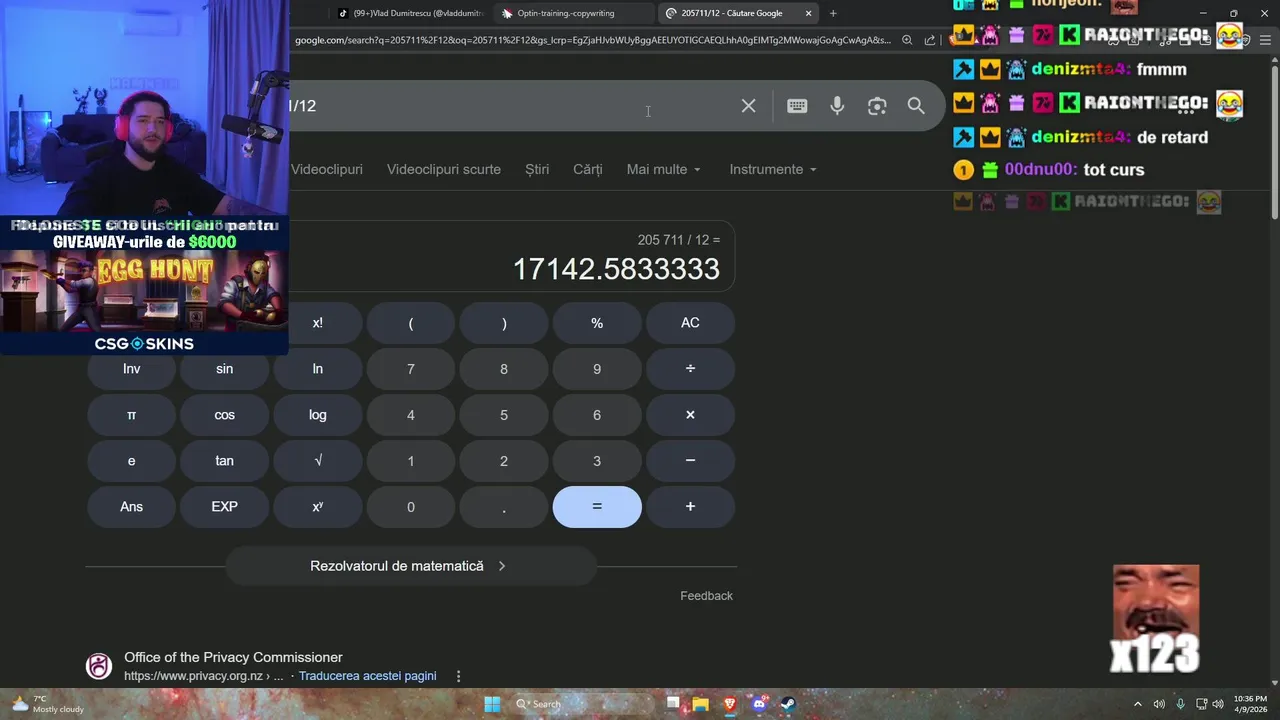
Task: Open File Explorer from the taskbar
Action: pyautogui.click(x=701, y=704)
